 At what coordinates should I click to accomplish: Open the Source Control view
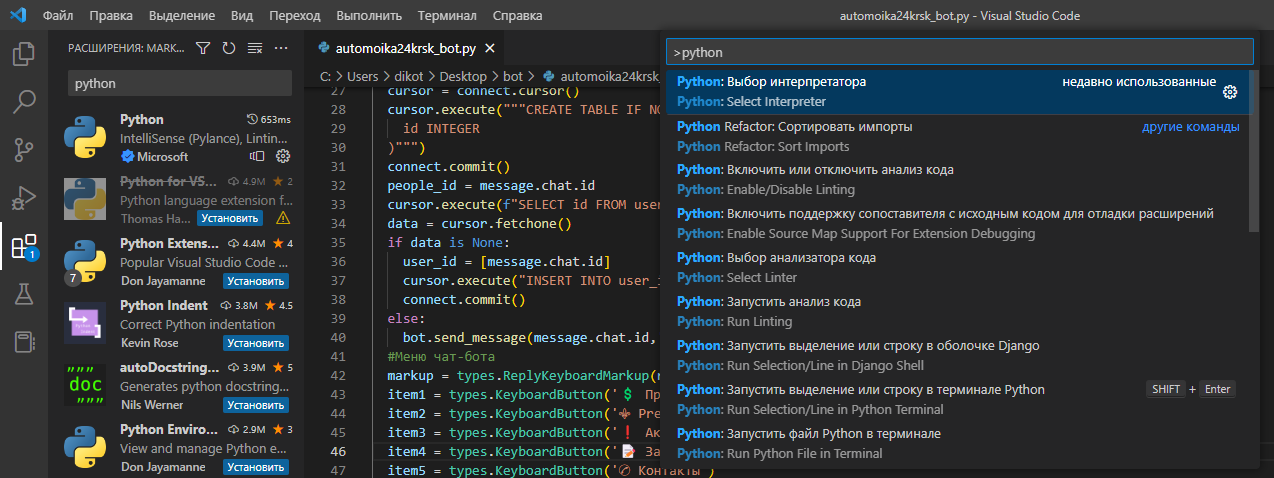pyautogui.click(x=24, y=150)
